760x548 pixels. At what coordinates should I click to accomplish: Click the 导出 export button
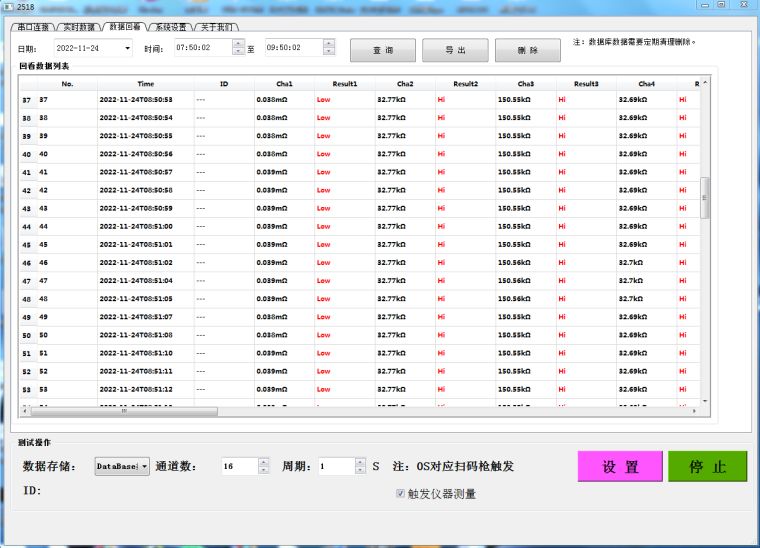pyautogui.click(x=455, y=50)
